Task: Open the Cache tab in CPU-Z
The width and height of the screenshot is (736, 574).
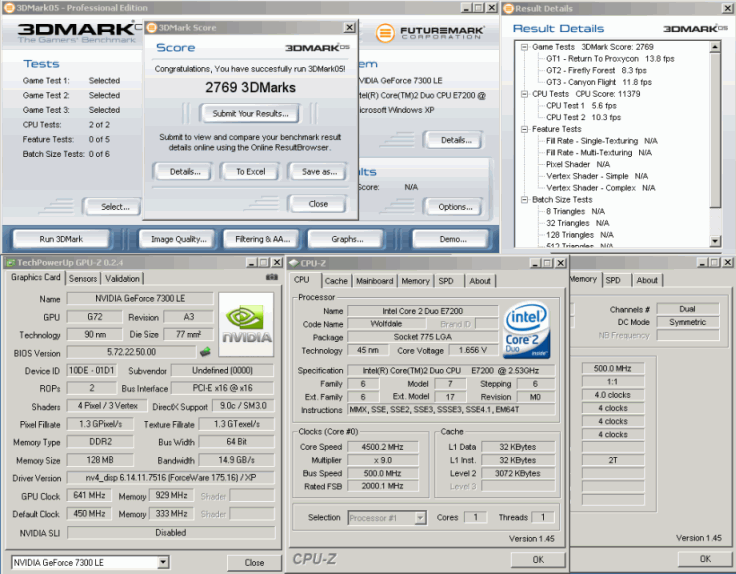Action: [x=336, y=281]
